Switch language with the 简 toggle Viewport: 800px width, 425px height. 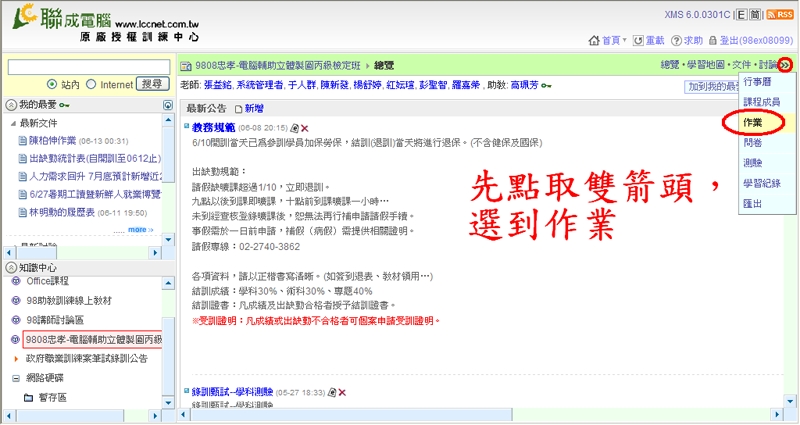click(x=755, y=15)
